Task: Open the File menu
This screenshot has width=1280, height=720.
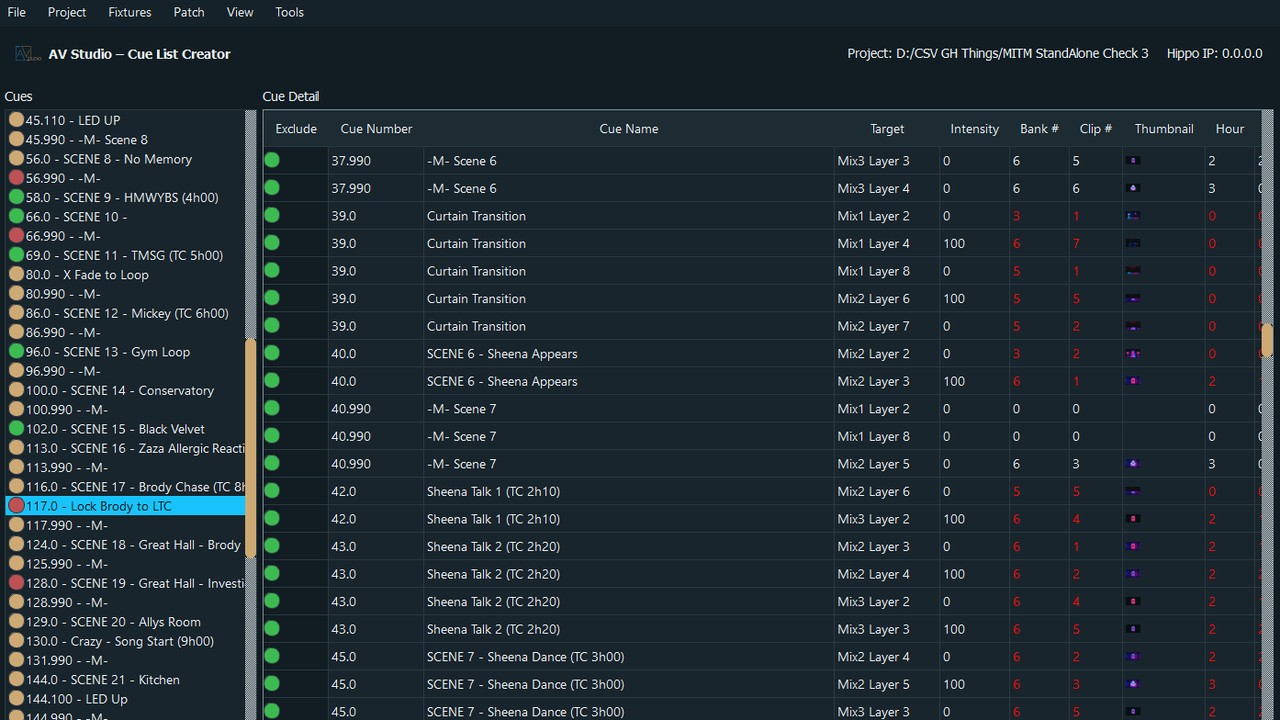Action: coord(16,12)
